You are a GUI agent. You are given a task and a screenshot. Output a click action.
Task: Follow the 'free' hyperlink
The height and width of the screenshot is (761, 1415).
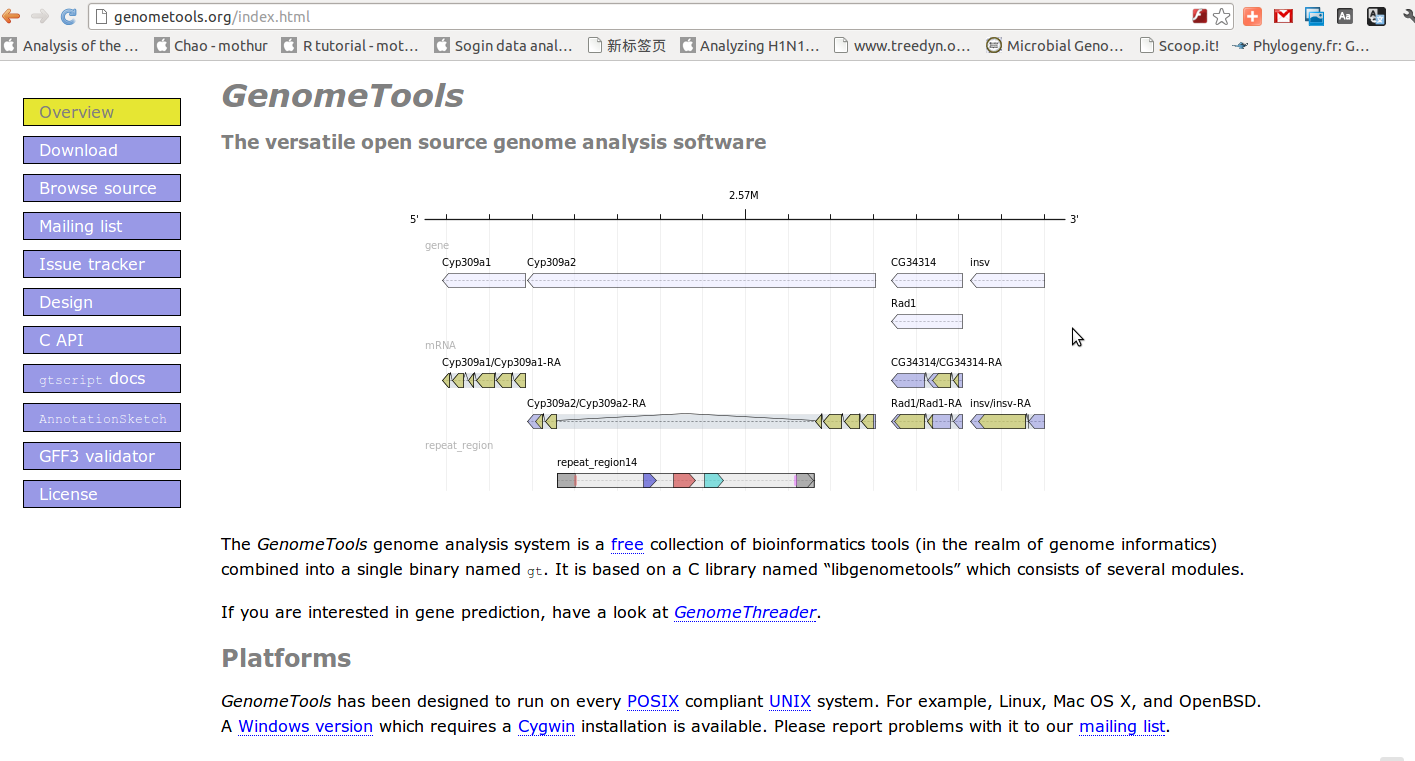coord(627,544)
